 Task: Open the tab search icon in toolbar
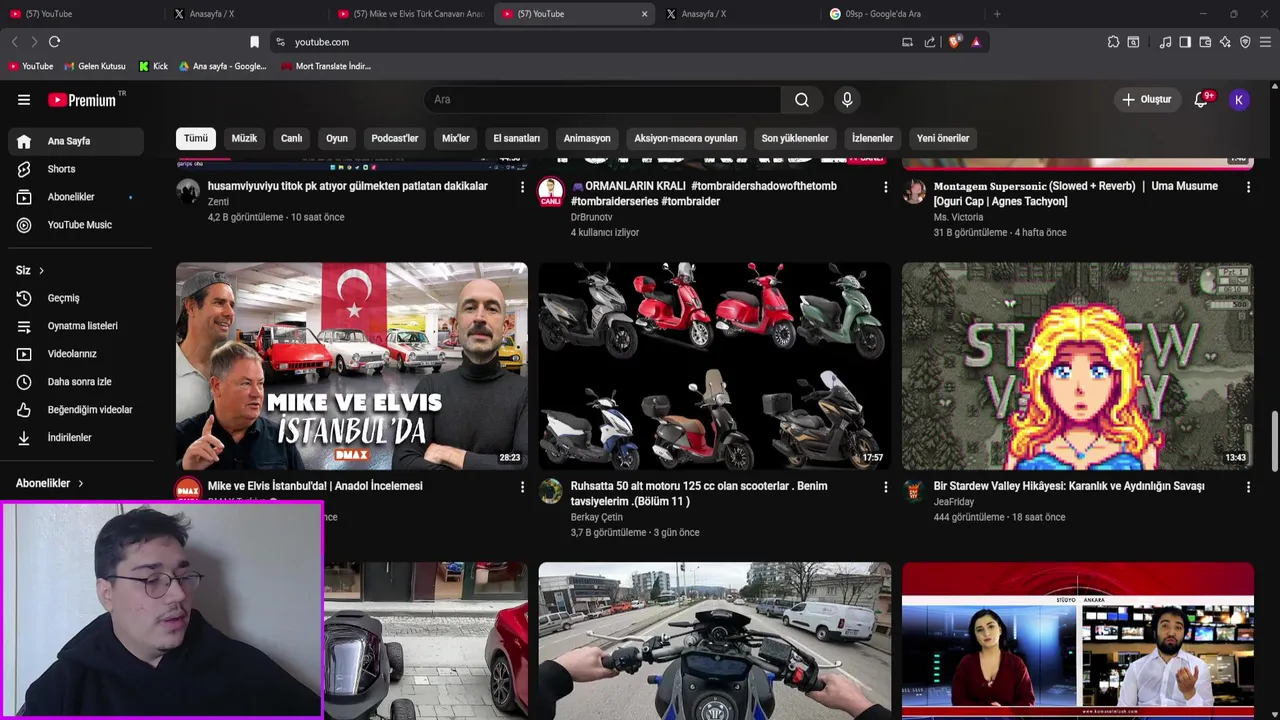pos(1133,42)
